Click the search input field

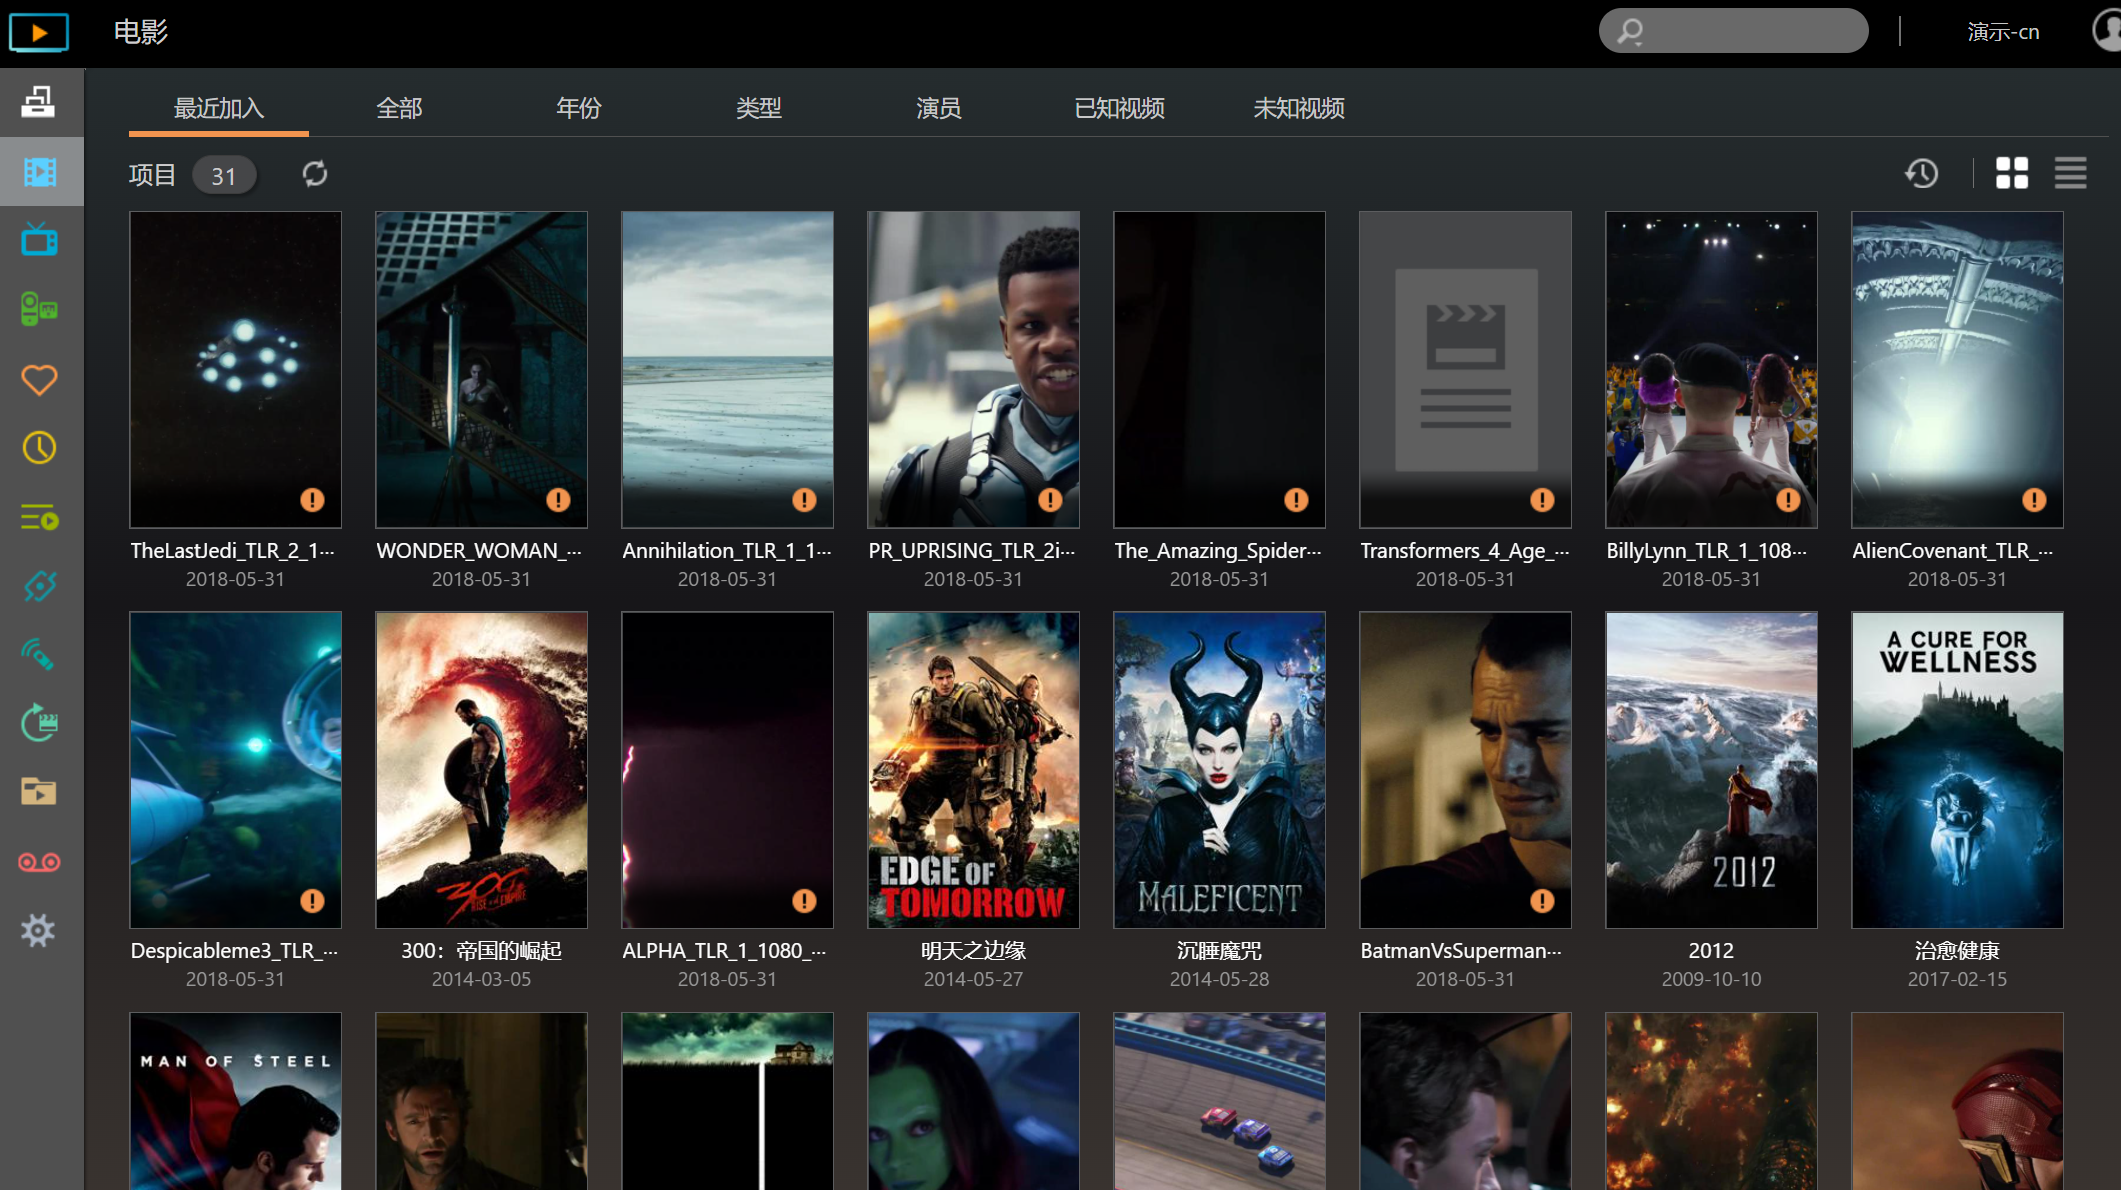pos(1734,31)
